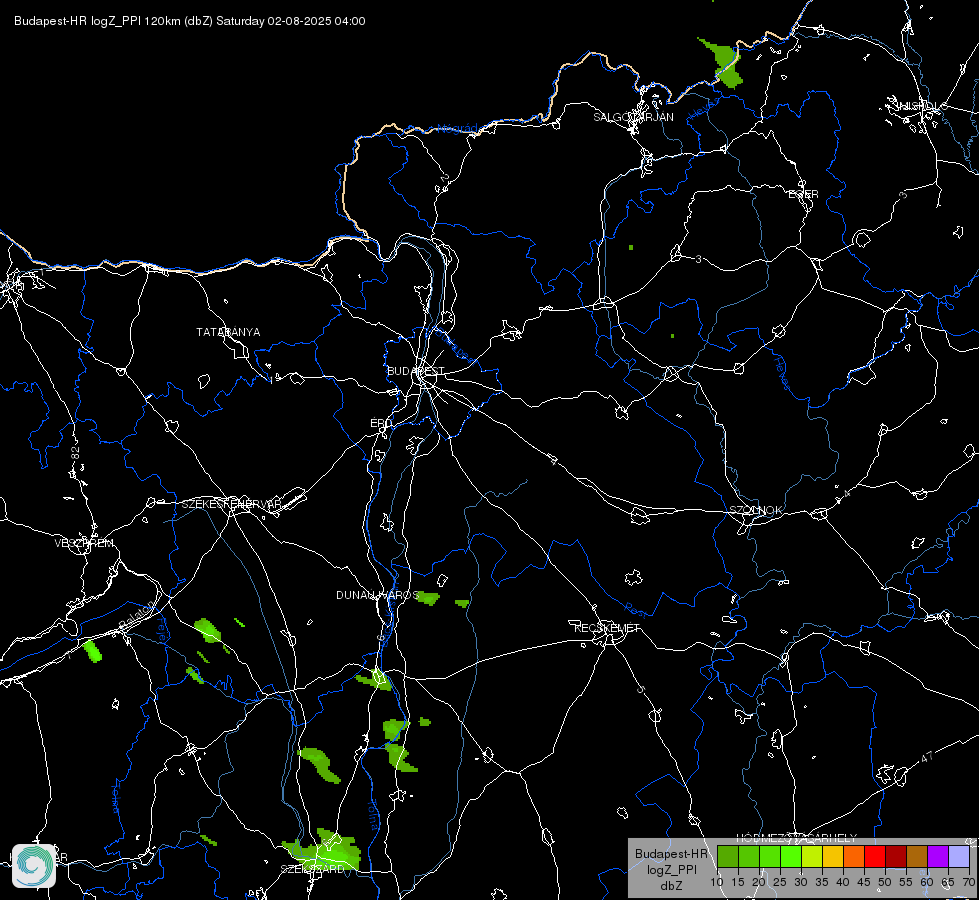The height and width of the screenshot is (900, 979).
Task: Pick the orange 40–45 dBZ legend swatch
Action: pyautogui.click(x=854, y=856)
